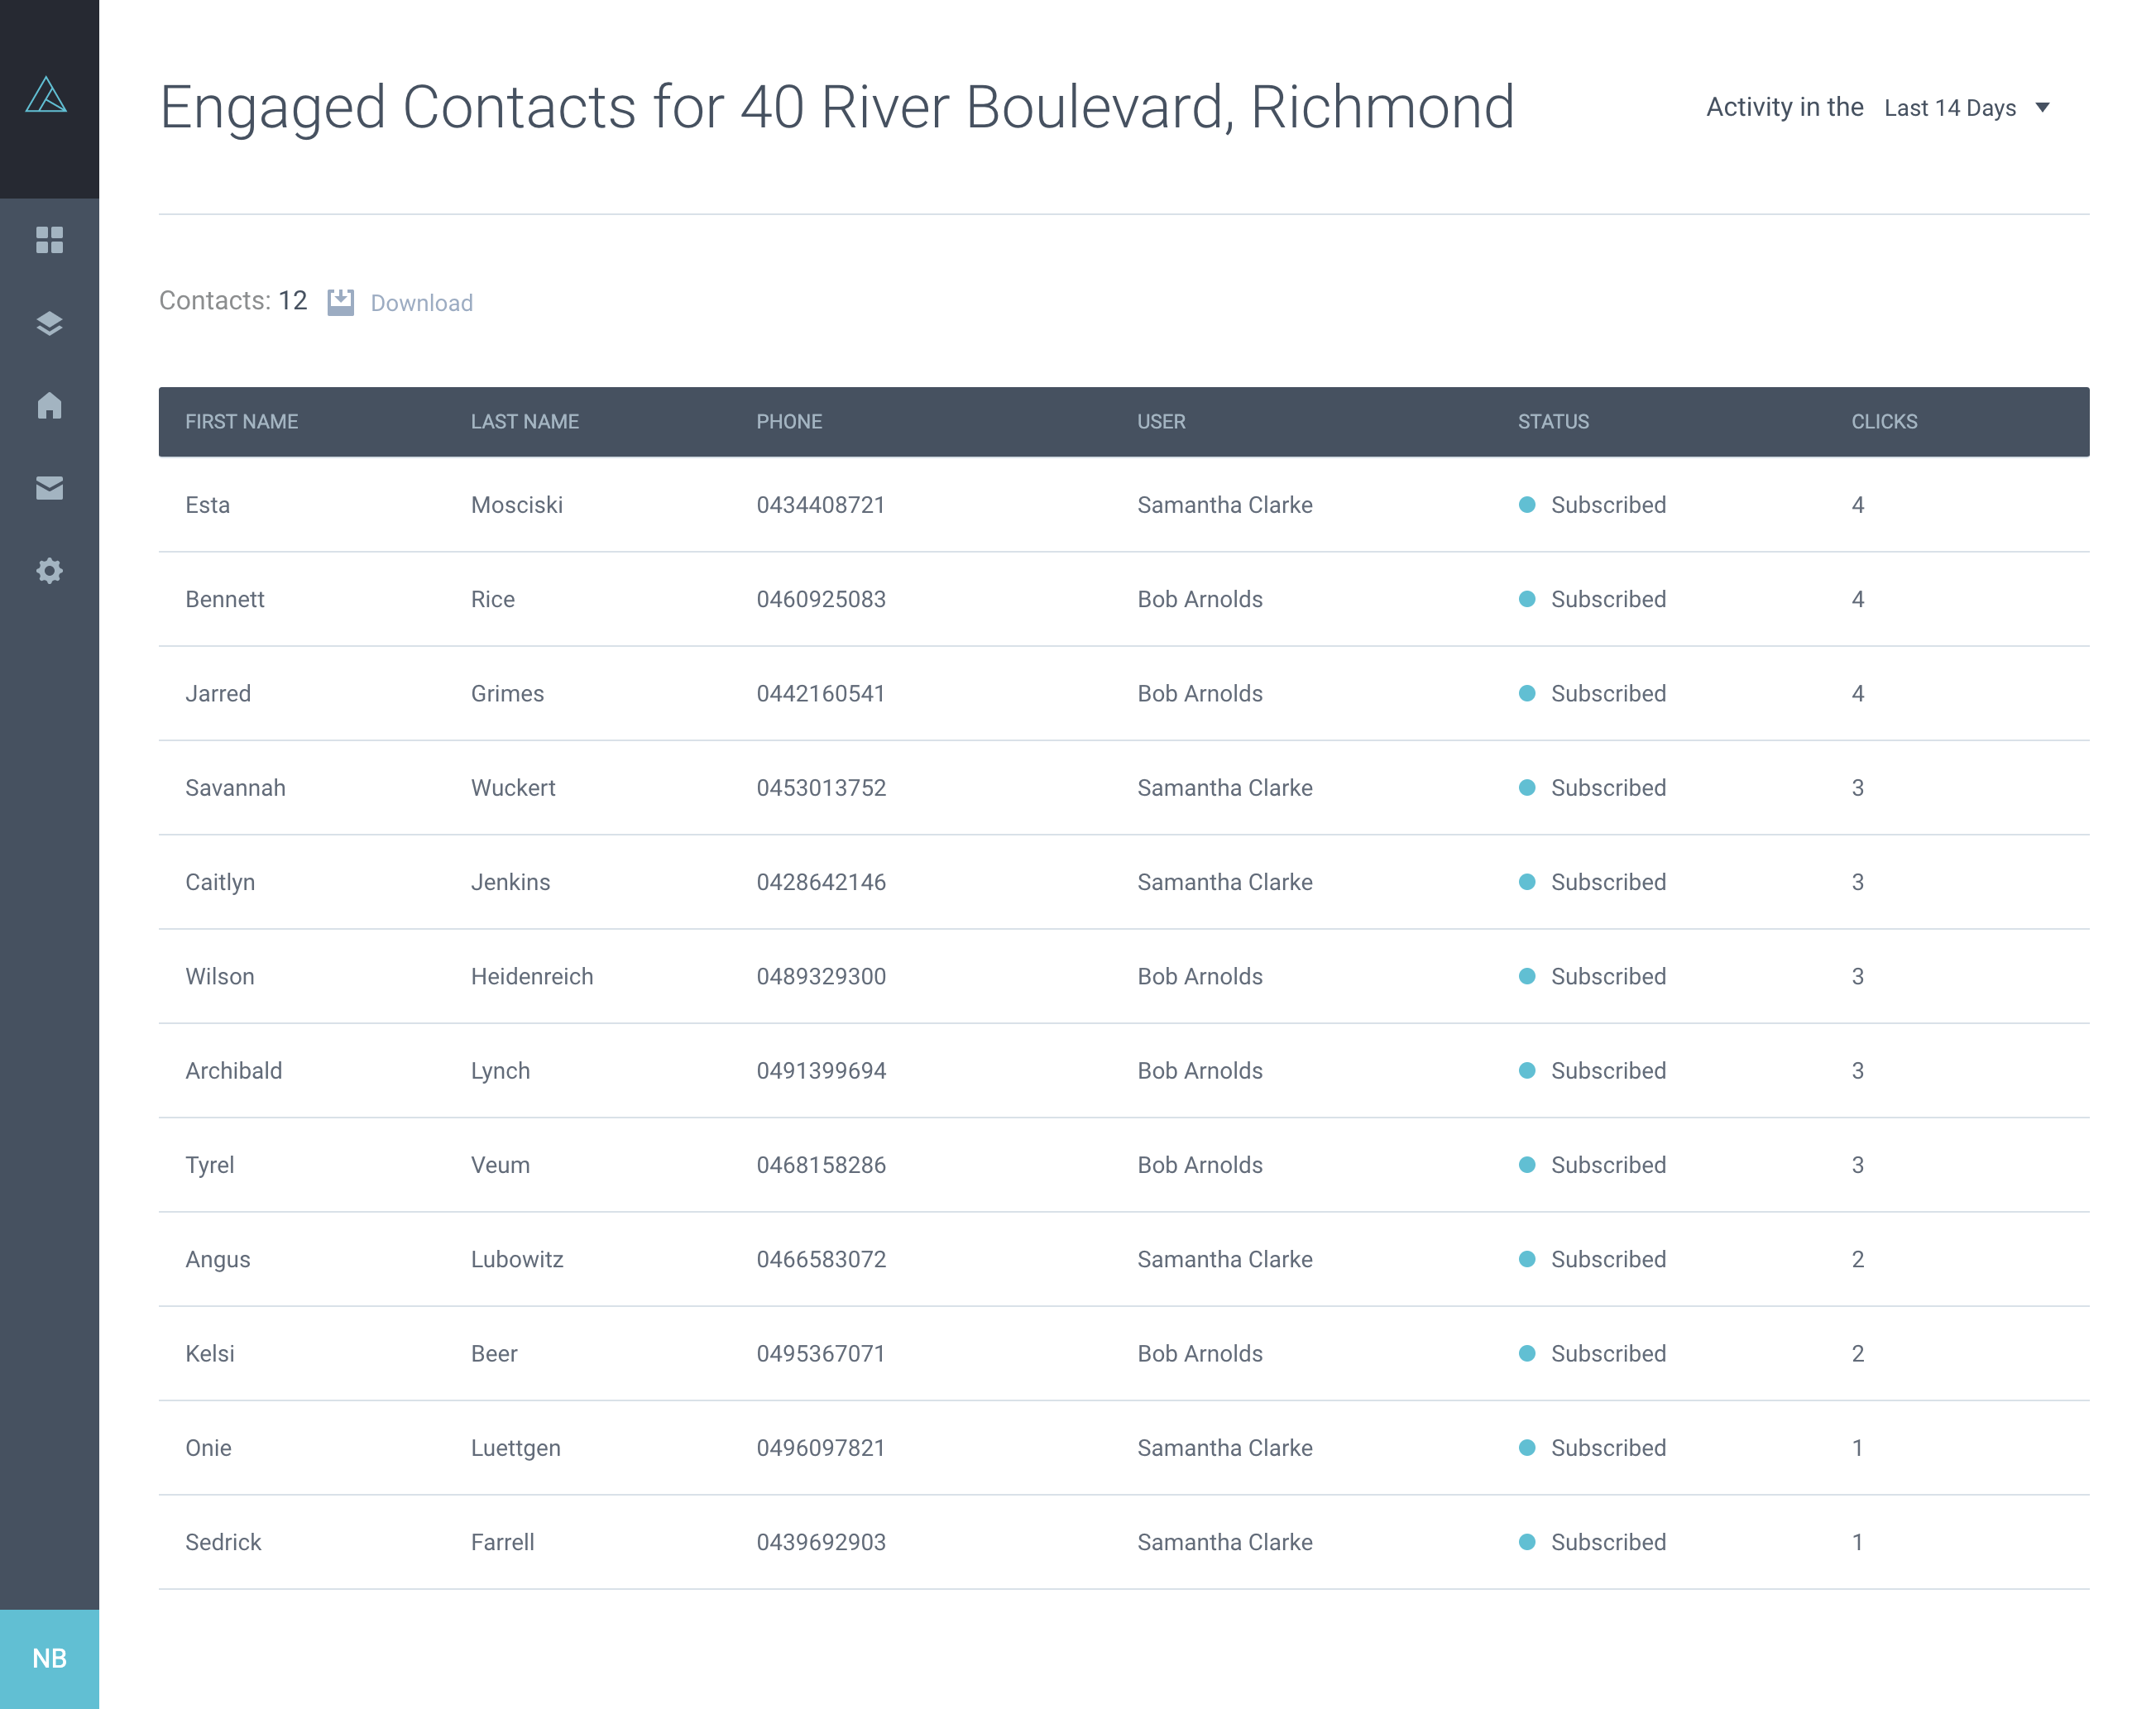The width and height of the screenshot is (2156, 1709).
Task: Sort by USER column header
Action: click(x=1161, y=421)
